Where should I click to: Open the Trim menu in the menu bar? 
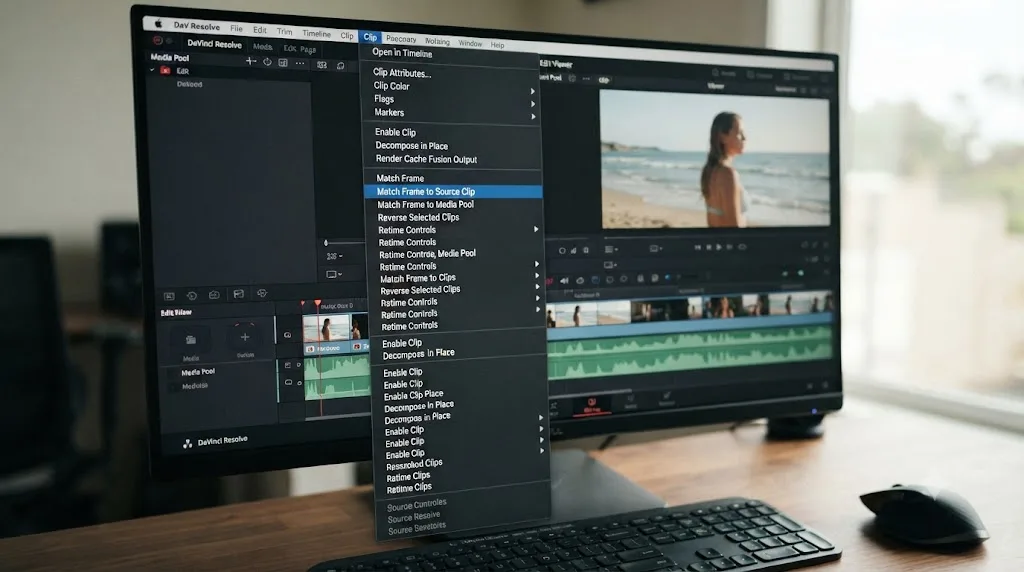coord(284,31)
